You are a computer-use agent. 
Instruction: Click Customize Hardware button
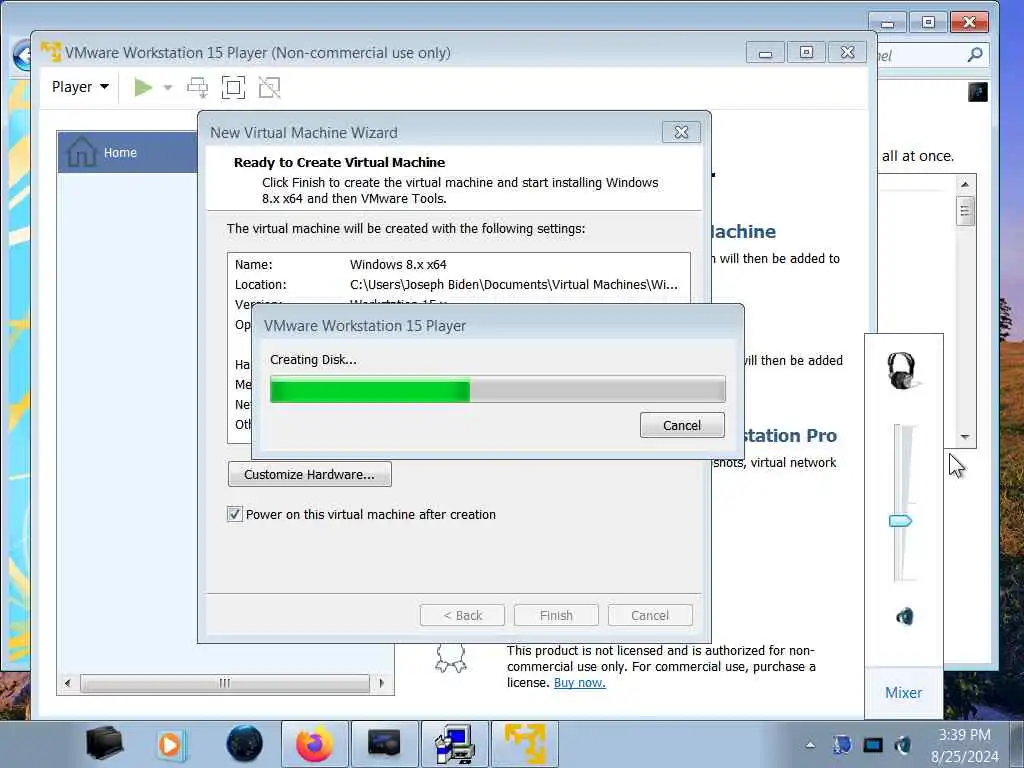[x=310, y=474]
